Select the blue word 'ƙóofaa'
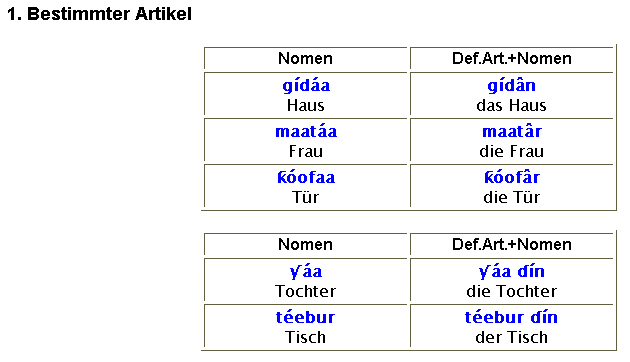The image size is (630, 362). point(306,177)
